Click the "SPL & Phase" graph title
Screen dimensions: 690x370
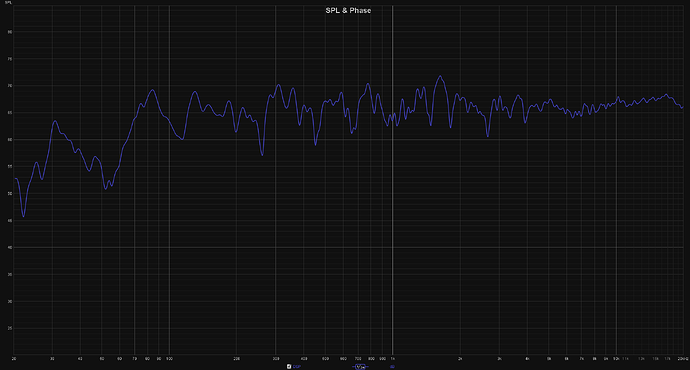(348, 11)
